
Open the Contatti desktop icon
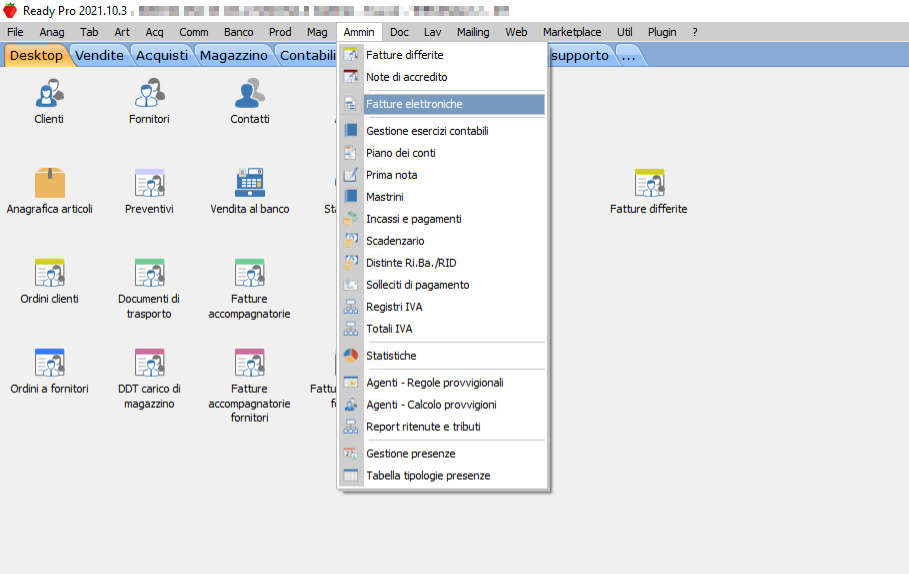tap(250, 94)
